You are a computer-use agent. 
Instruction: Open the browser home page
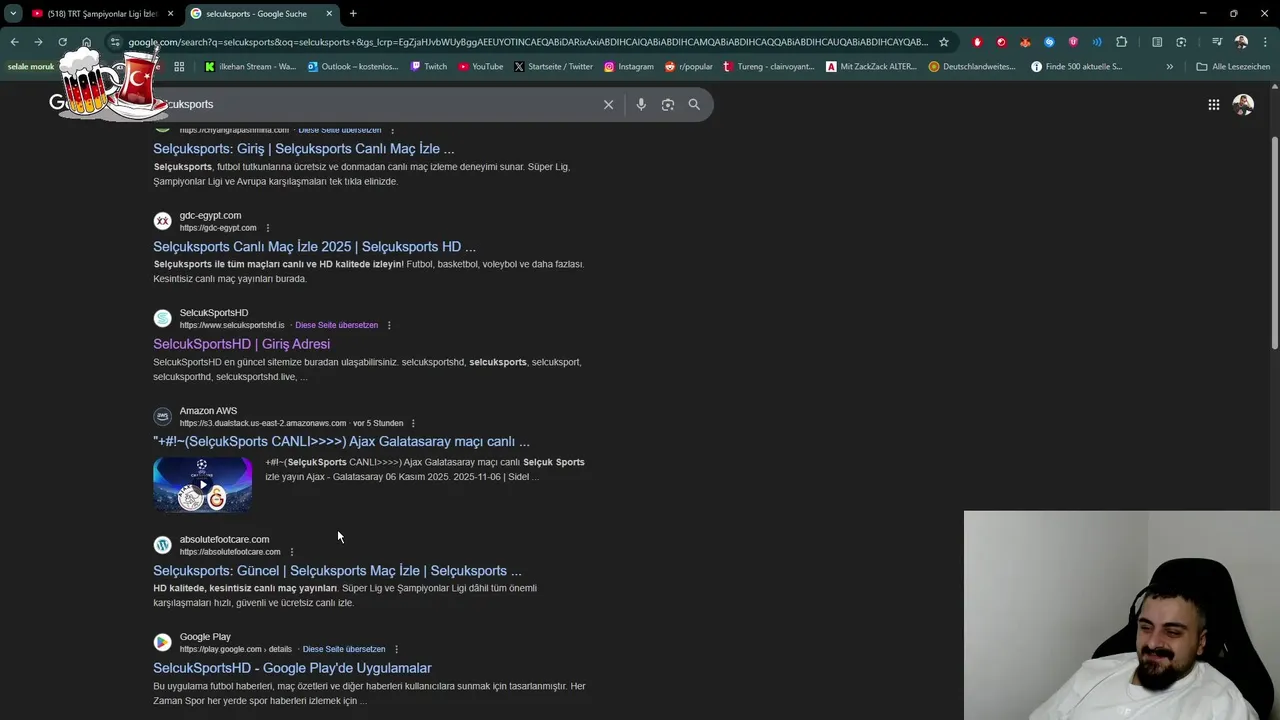86,42
